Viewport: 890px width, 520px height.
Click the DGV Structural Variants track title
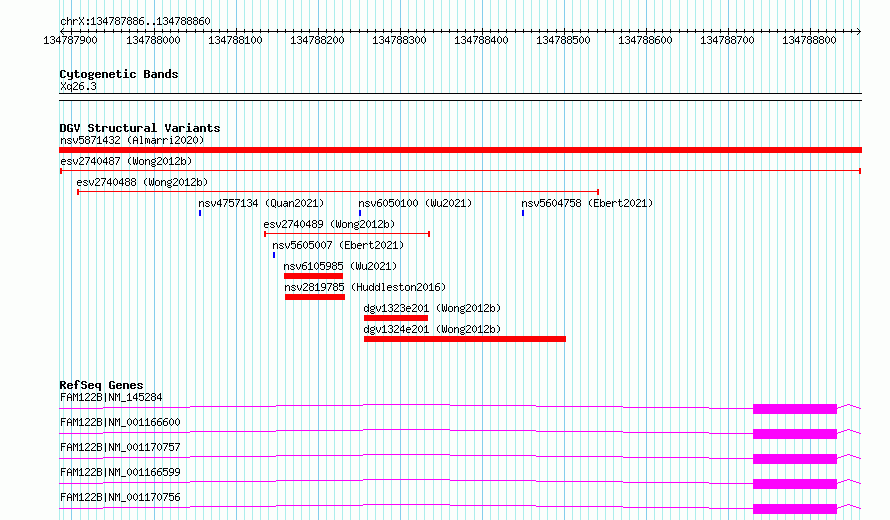point(140,128)
